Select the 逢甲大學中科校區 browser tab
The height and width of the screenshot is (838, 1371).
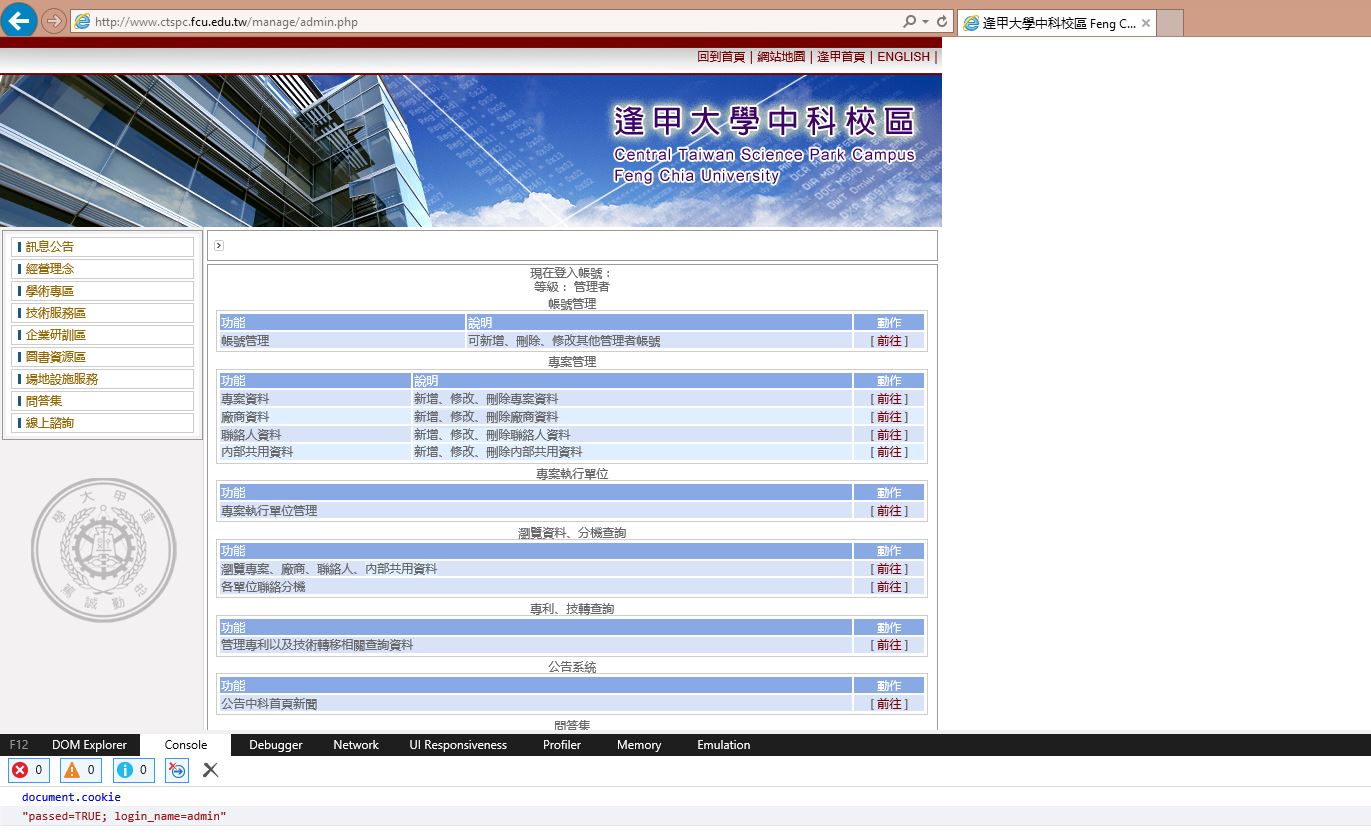1057,23
